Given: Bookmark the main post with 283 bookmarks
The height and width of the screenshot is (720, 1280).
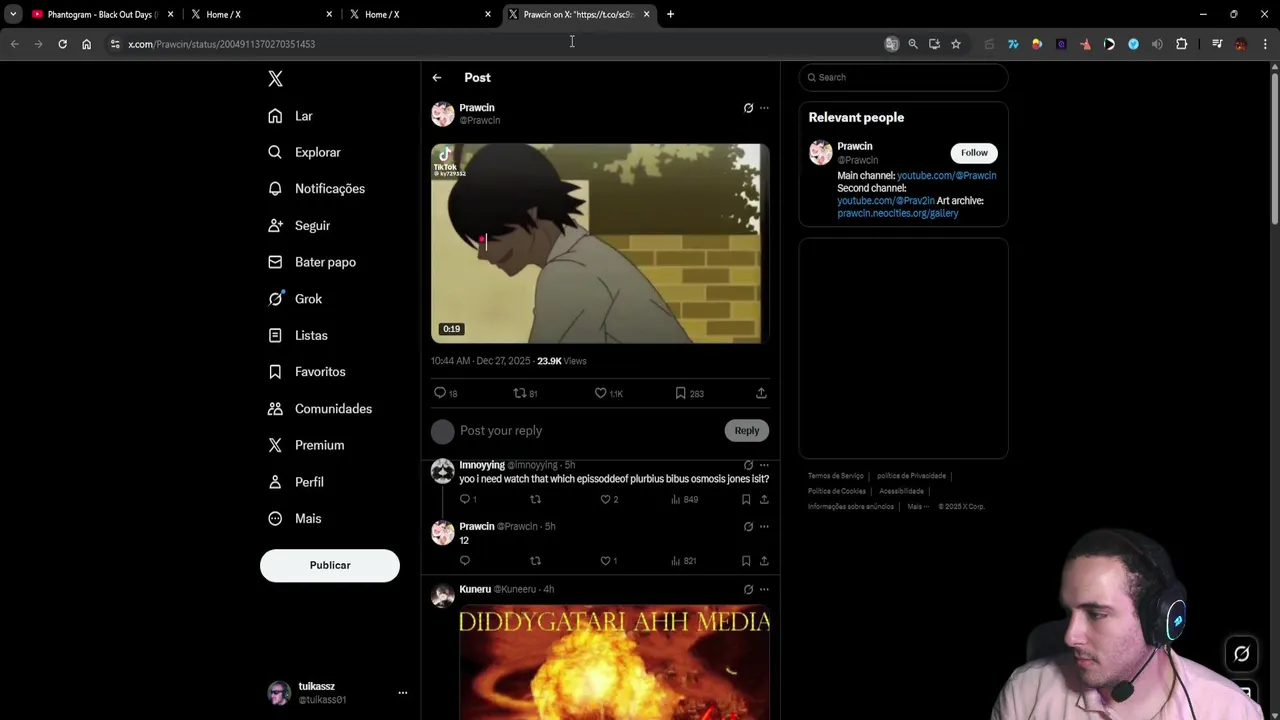Looking at the screenshot, I should click(x=689, y=393).
